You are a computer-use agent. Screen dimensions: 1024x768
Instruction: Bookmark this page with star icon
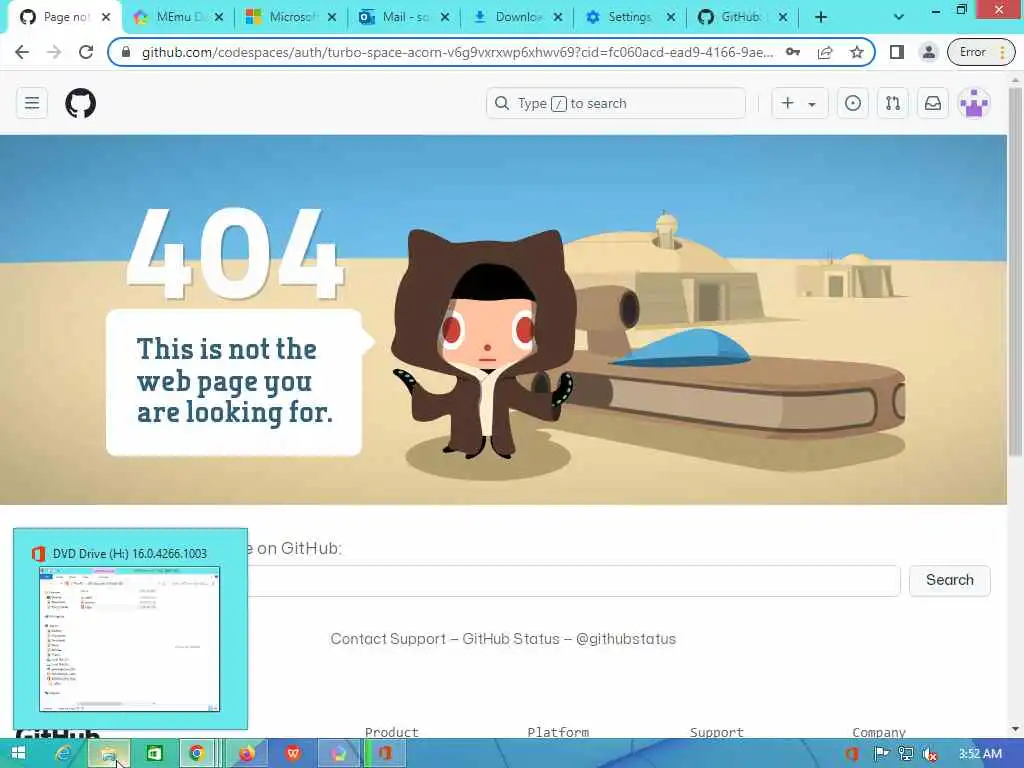pos(857,52)
